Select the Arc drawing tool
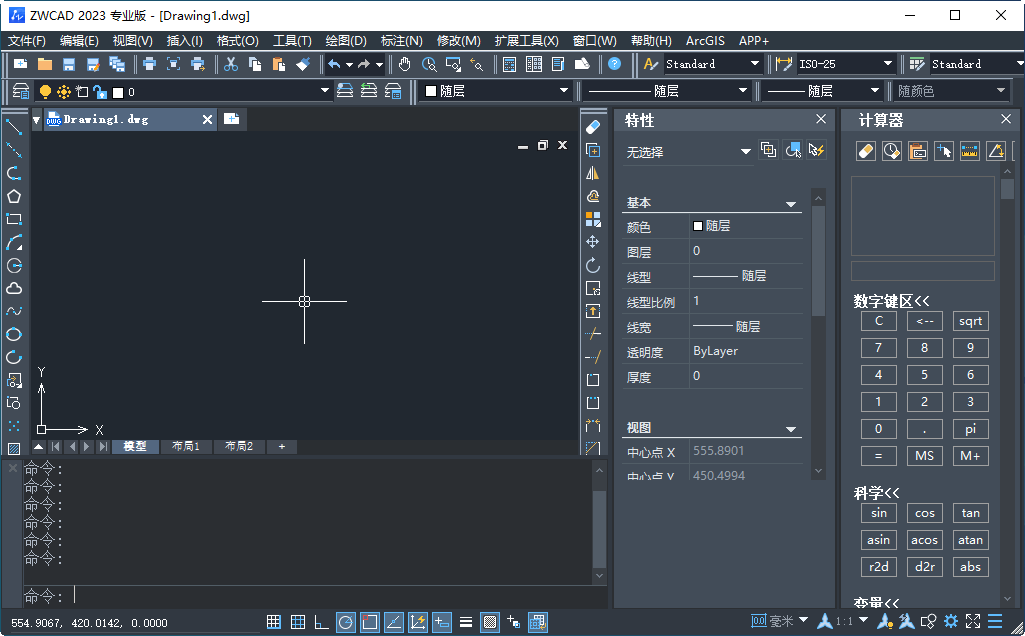Screen dimensions: 1025x636 click(14, 242)
